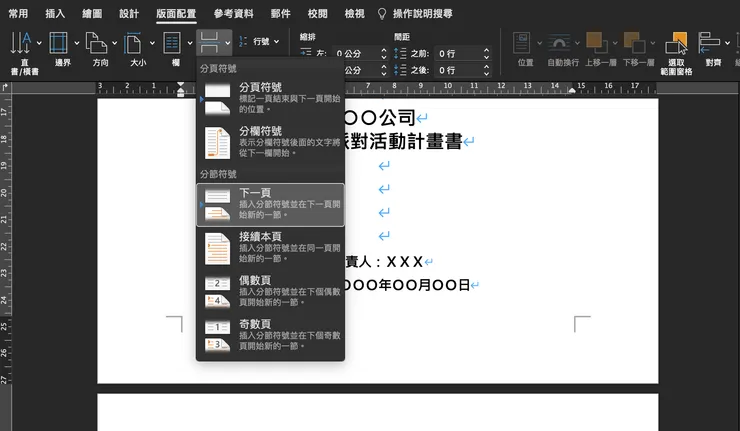740x431 pixels.
Task: Expand the 上移一層 dropdown arrow
Action: (x=615, y=43)
